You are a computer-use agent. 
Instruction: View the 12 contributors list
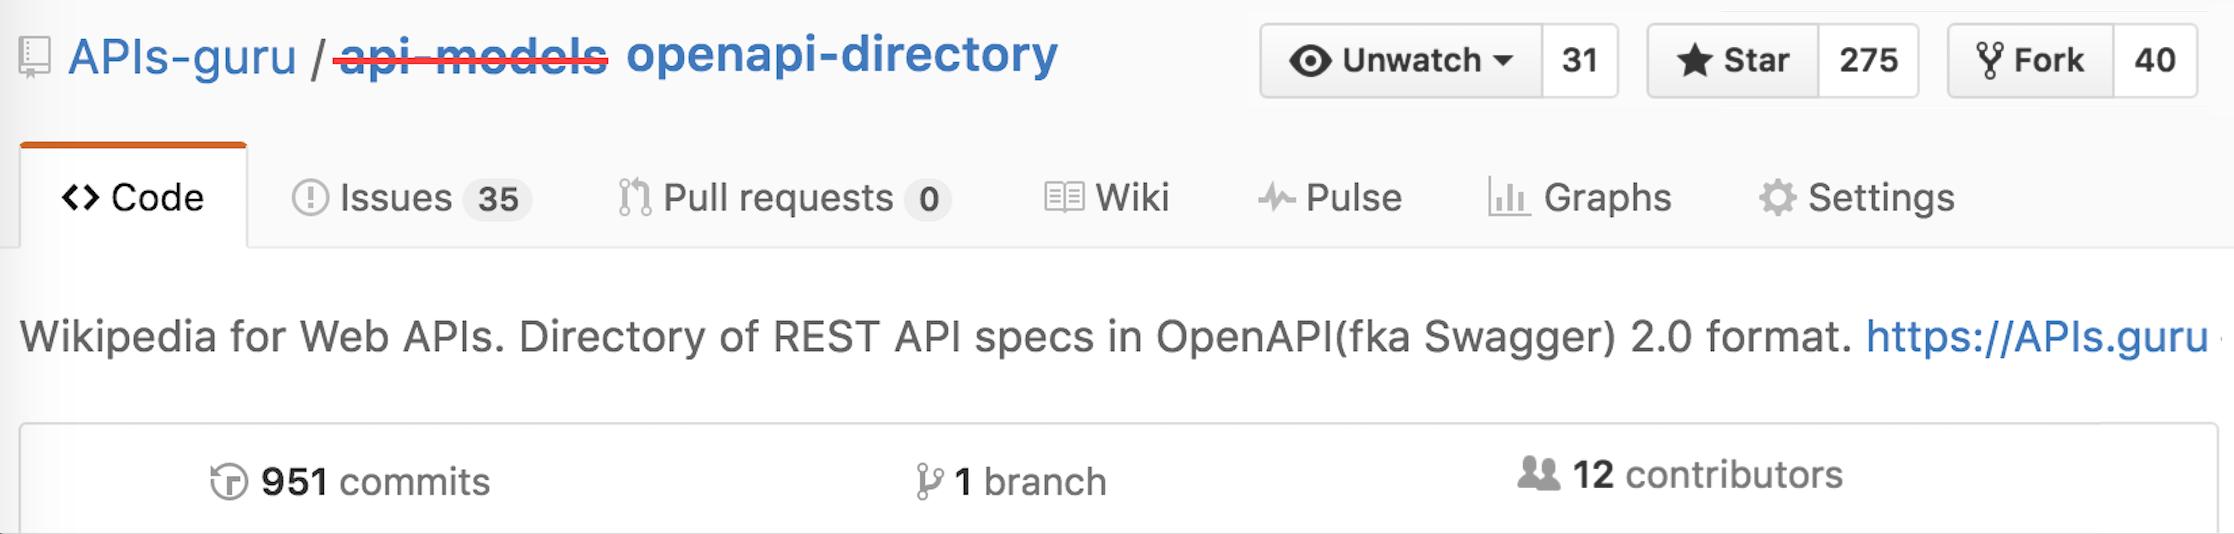(1680, 475)
